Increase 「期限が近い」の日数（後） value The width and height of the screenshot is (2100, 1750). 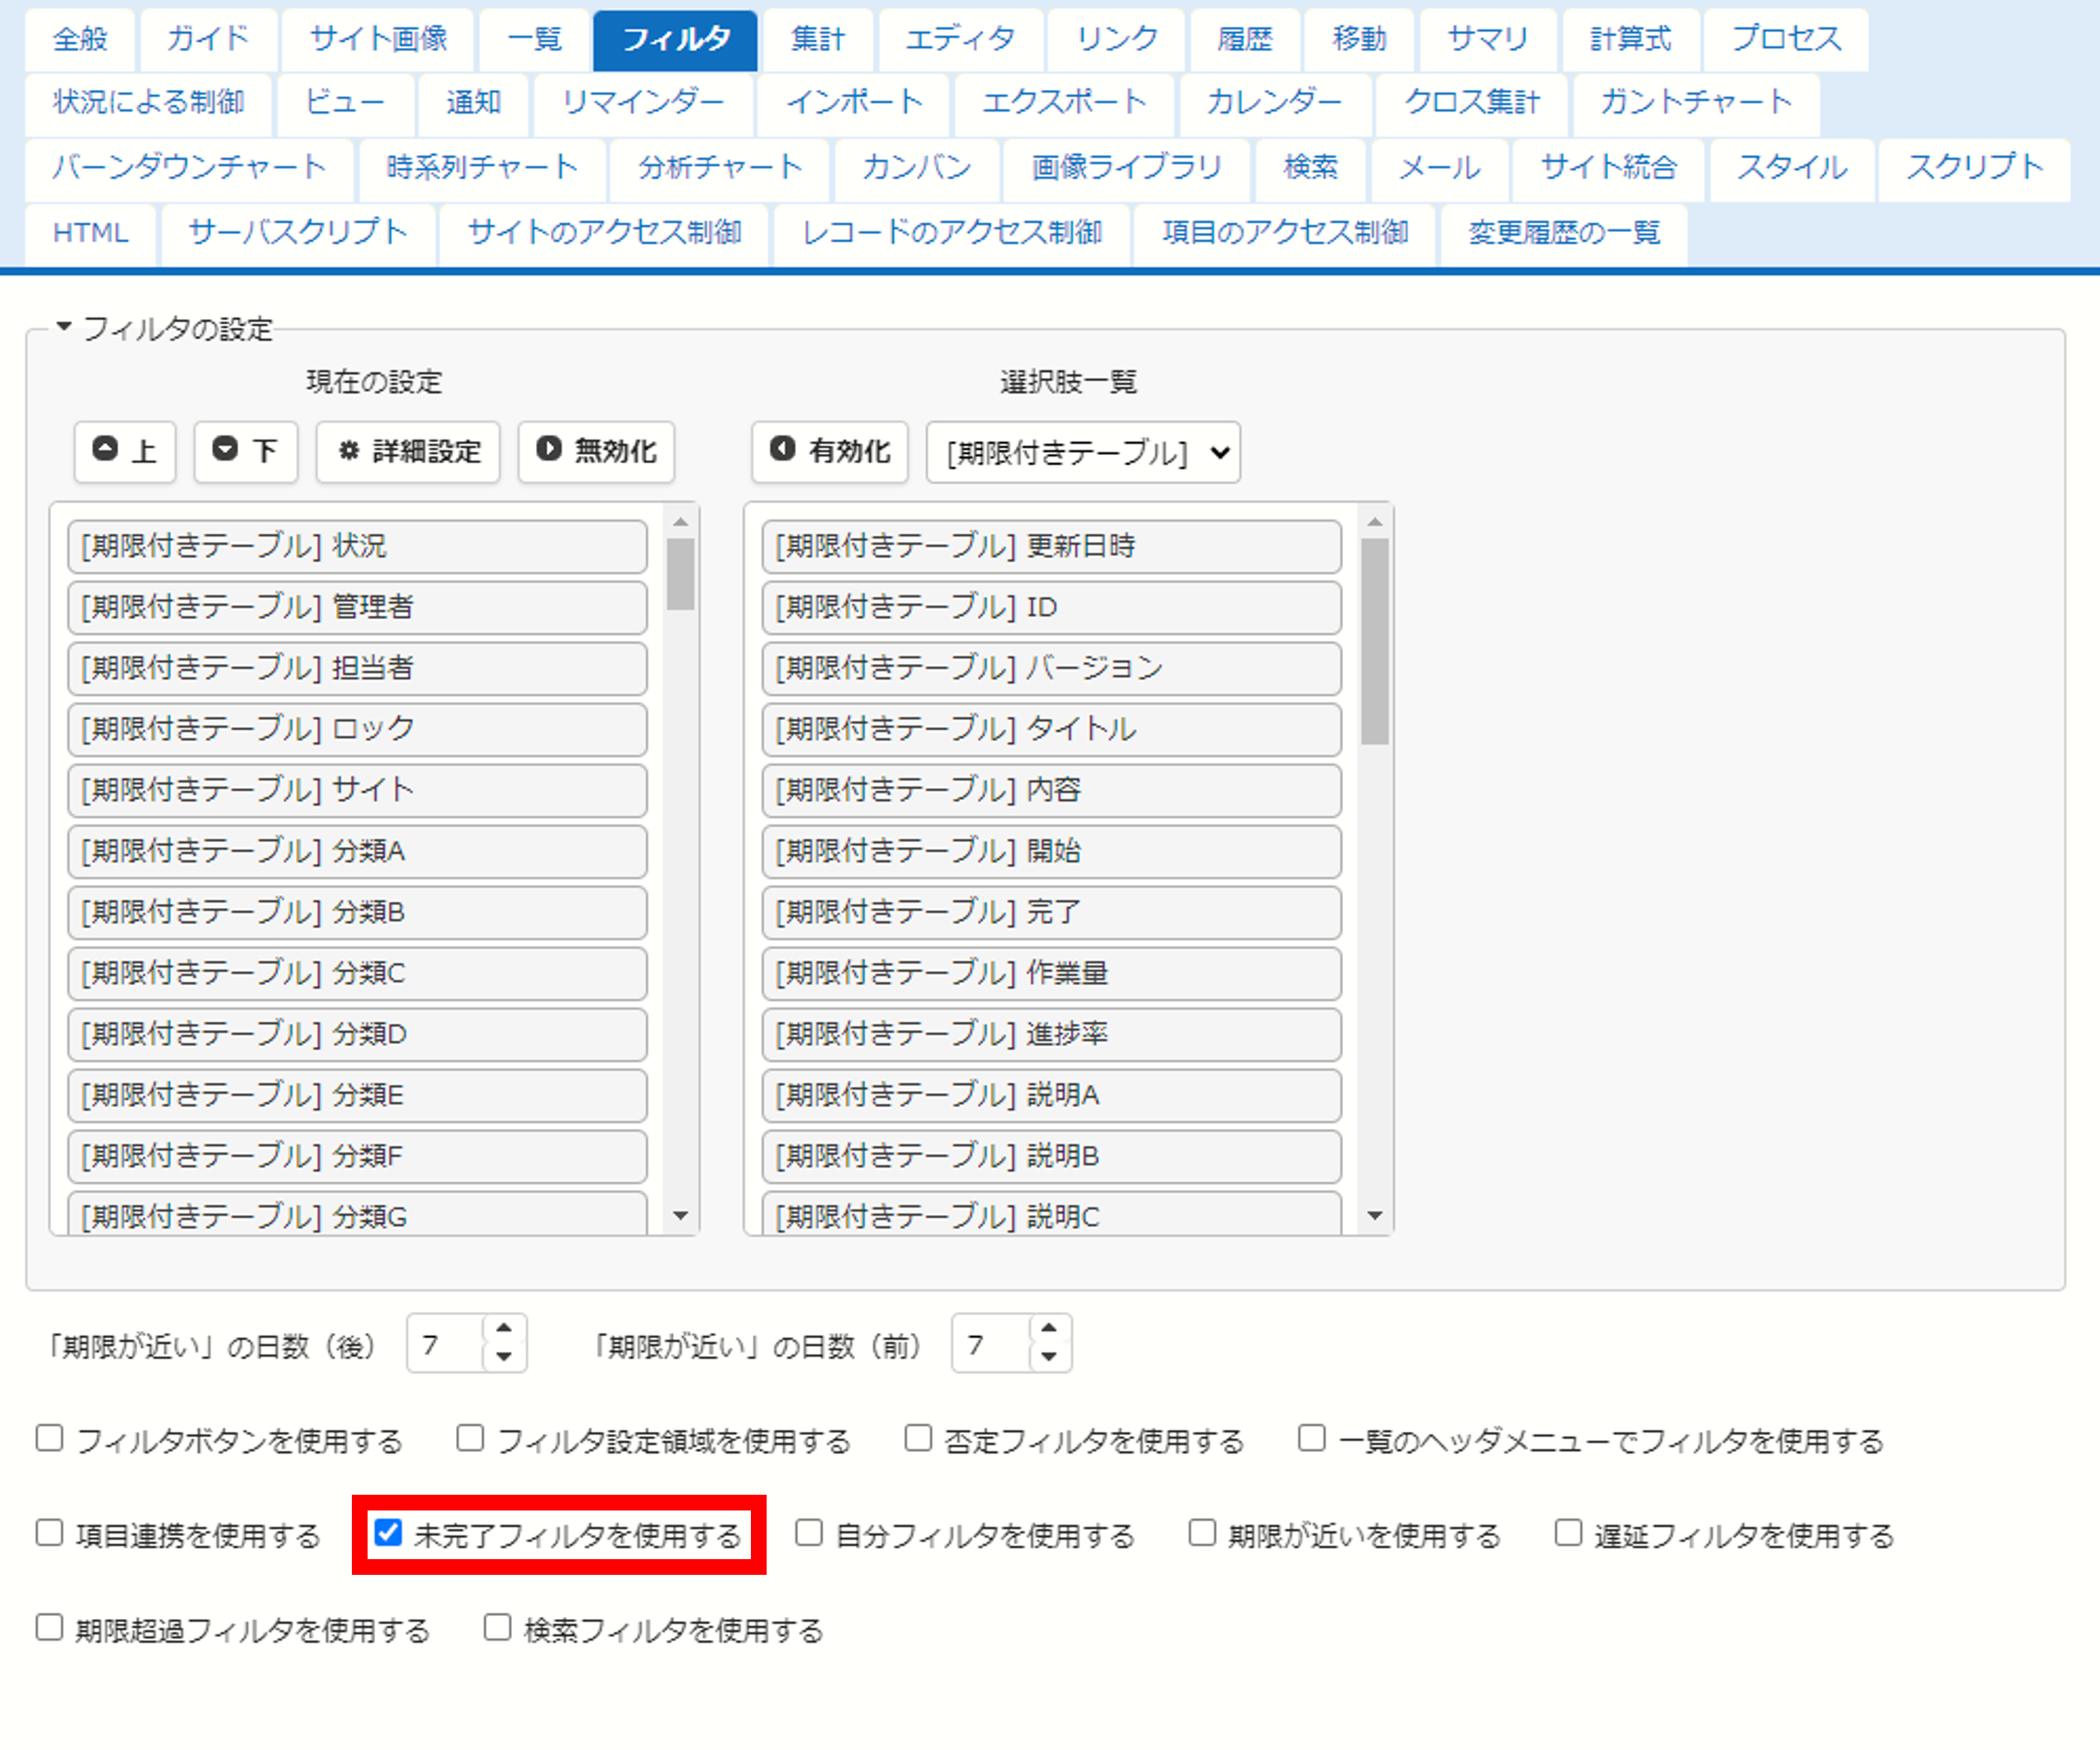coord(504,1329)
